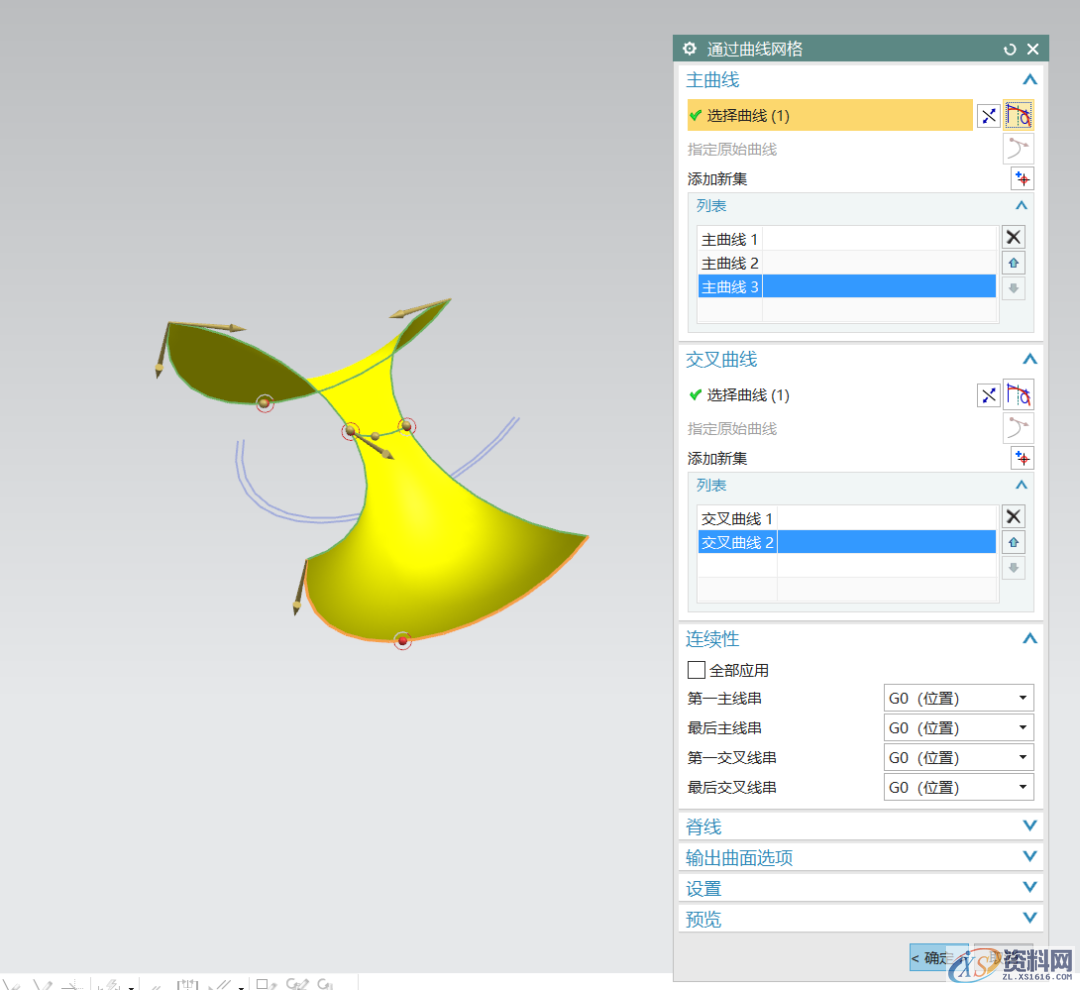Open the 最后交叉线串 continuity dropdown

pyautogui.click(x=958, y=787)
